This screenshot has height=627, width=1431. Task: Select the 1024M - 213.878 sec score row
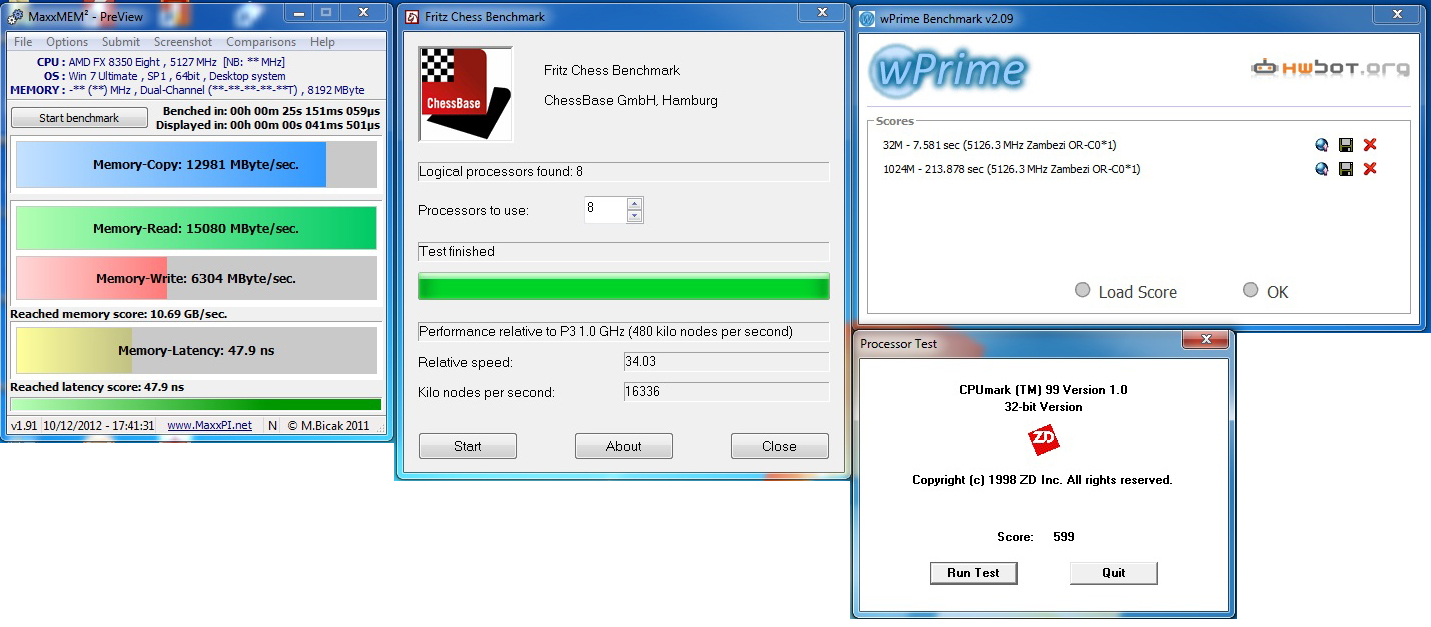[x=1011, y=169]
